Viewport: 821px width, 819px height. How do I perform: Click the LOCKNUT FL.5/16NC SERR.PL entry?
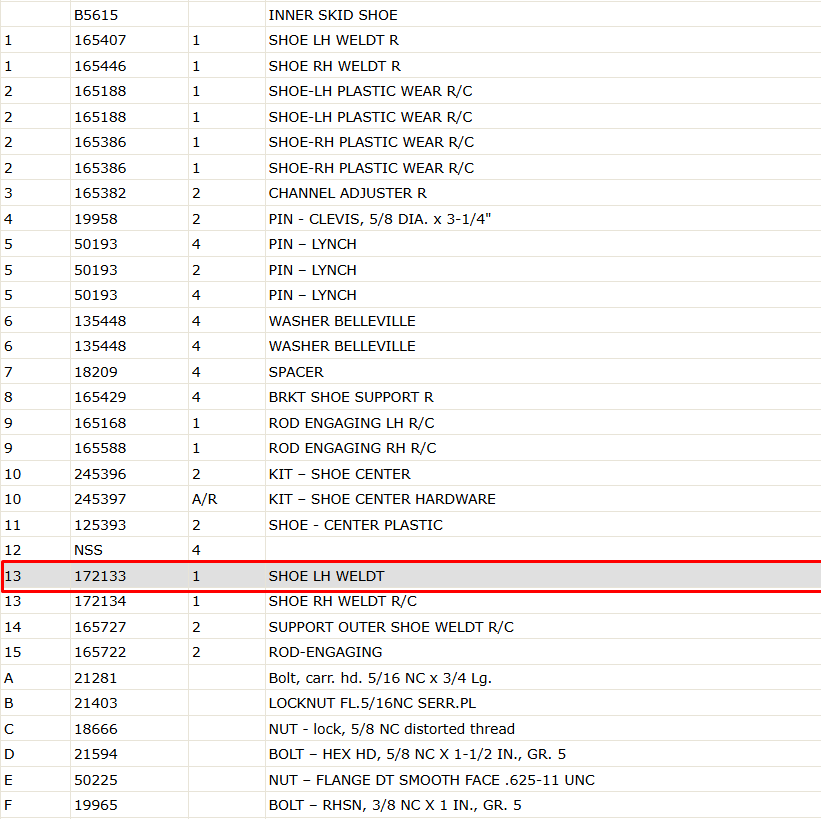click(372, 703)
